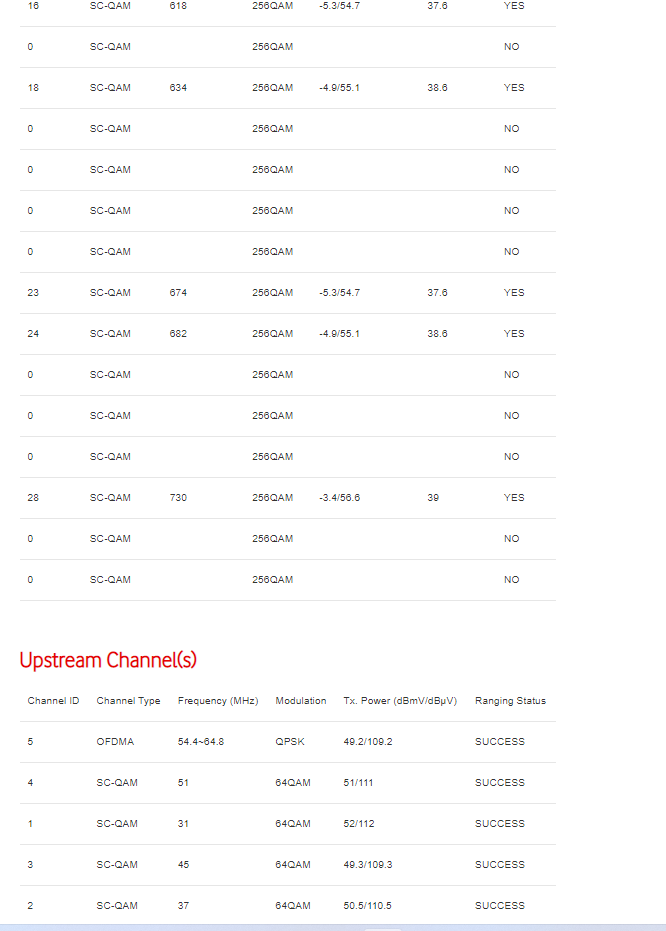Select downstream frequency 682 cell
The image size is (666, 931).
click(178, 333)
